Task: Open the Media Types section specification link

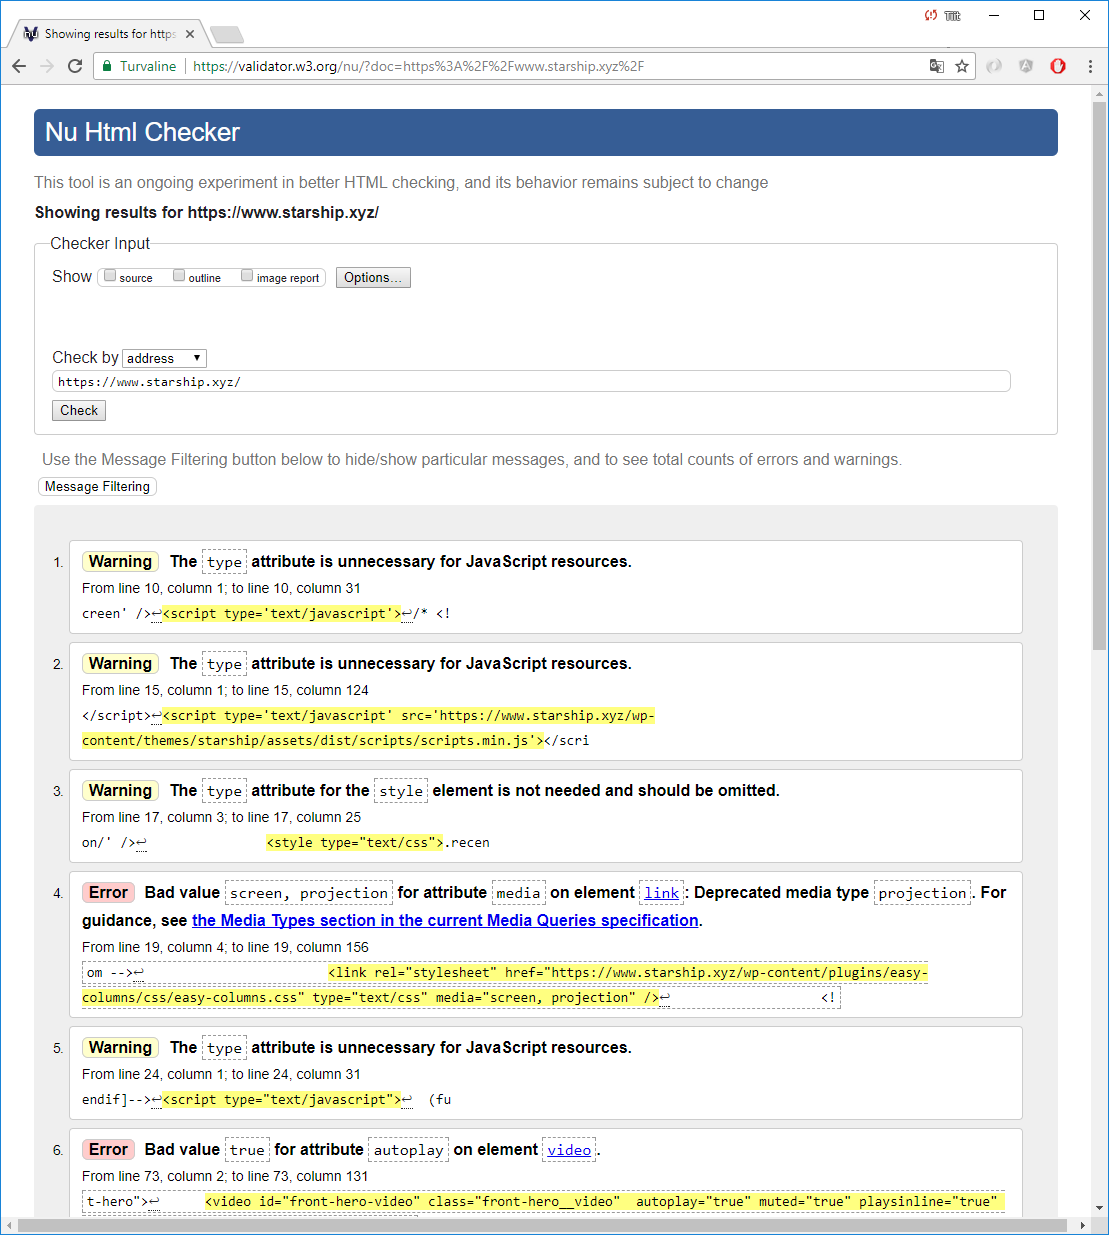Action: pyautogui.click(x=445, y=920)
